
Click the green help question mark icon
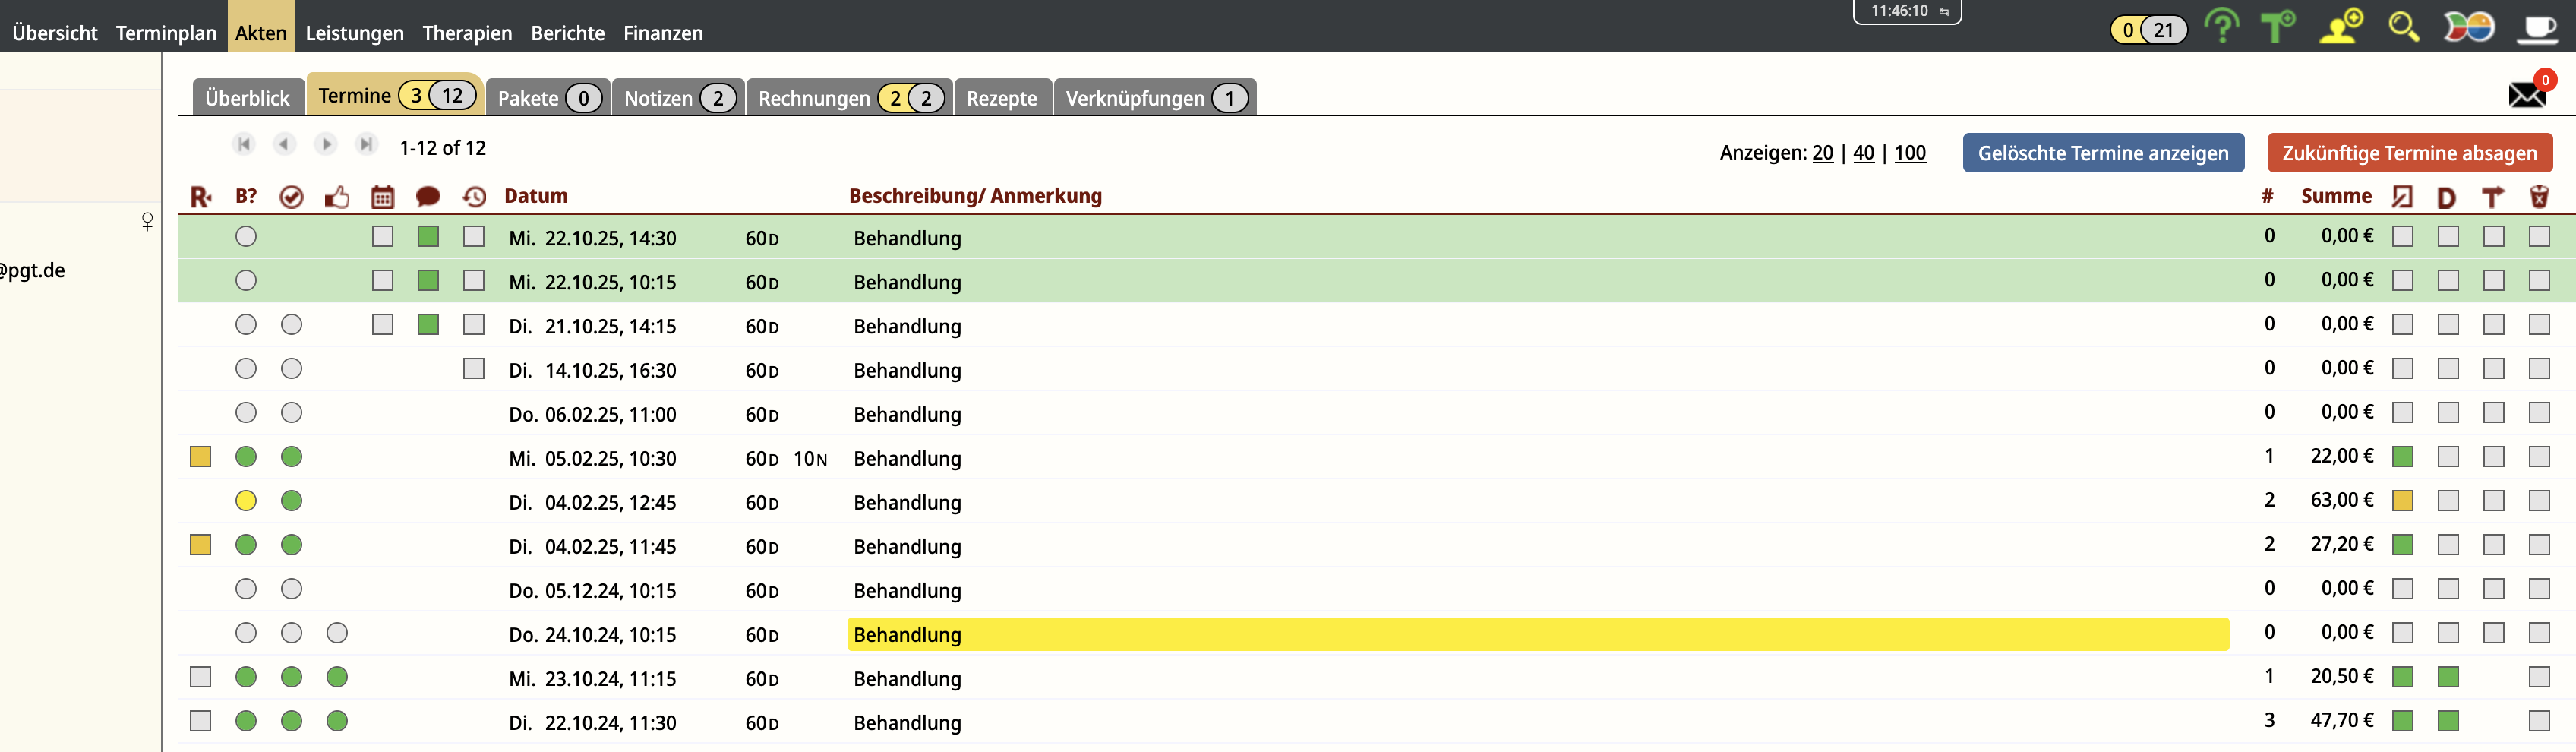(2221, 27)
